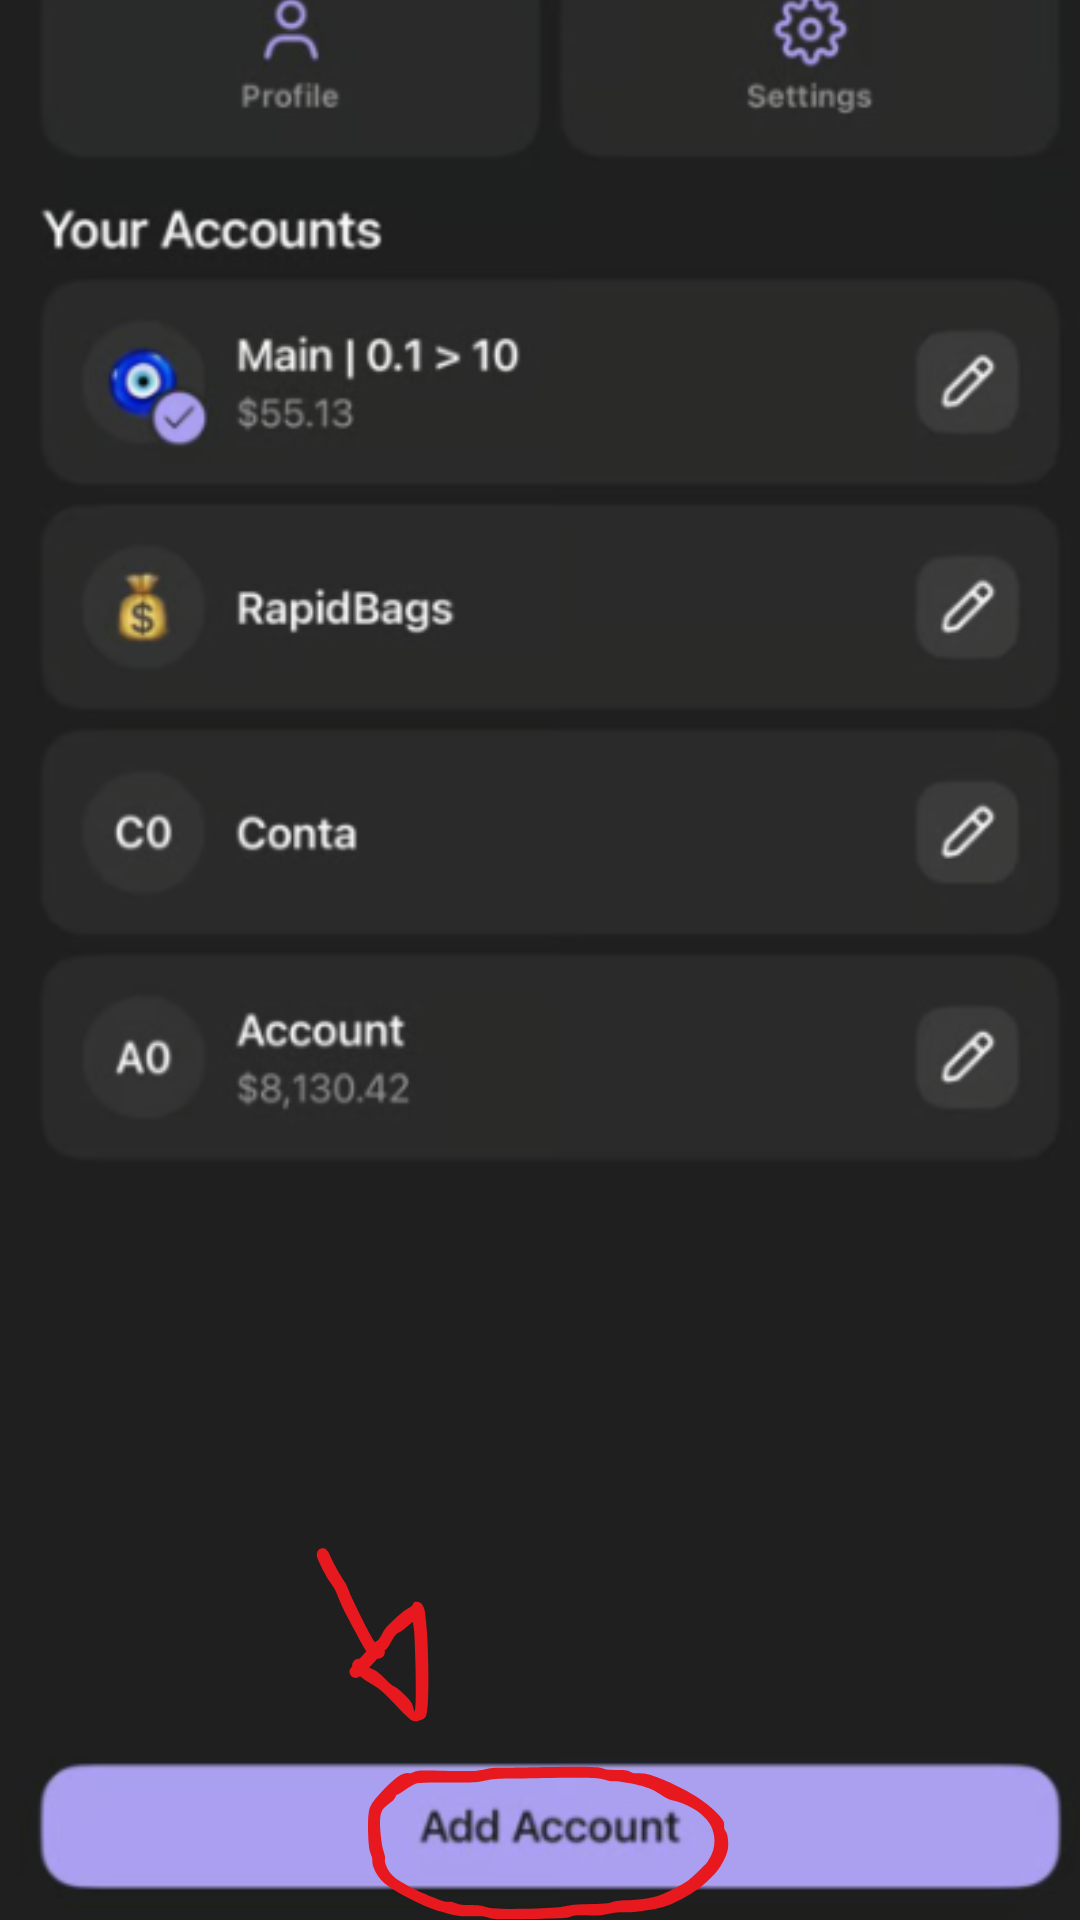Click the $8,130.42 balance

click(323, 1089)
